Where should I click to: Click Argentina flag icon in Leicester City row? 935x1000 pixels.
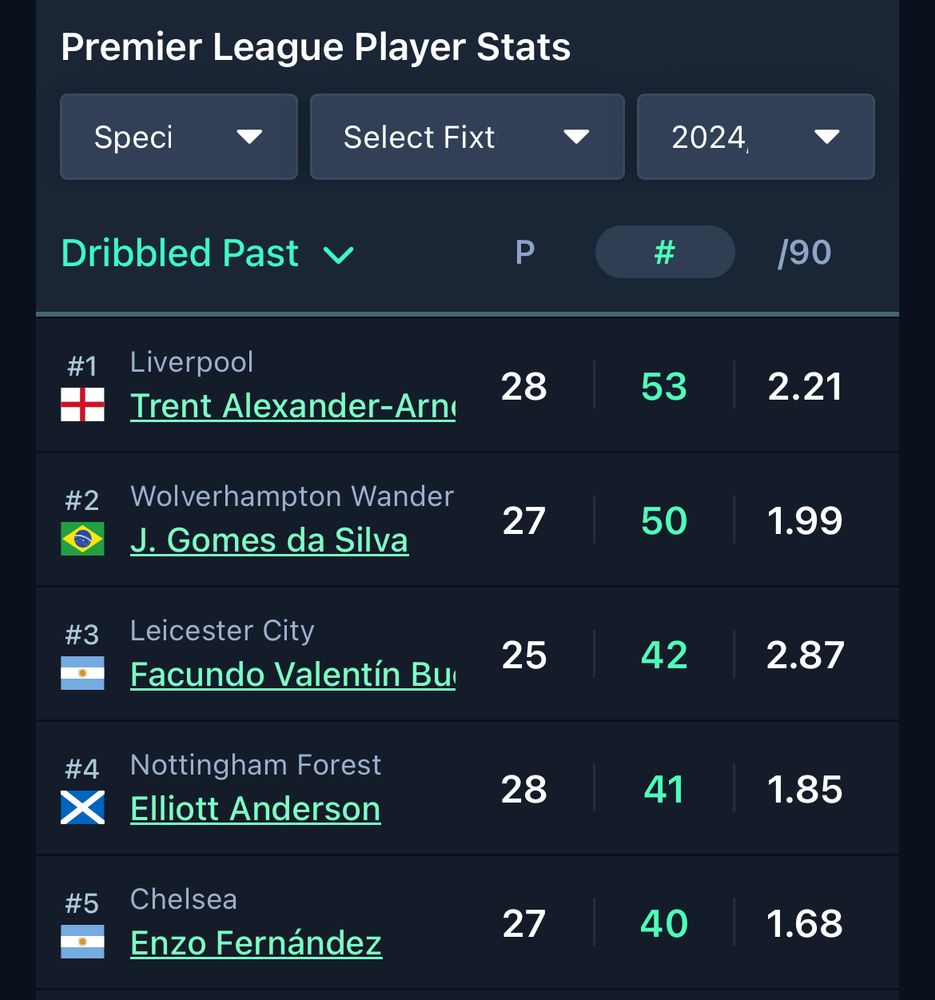point(82,673)
